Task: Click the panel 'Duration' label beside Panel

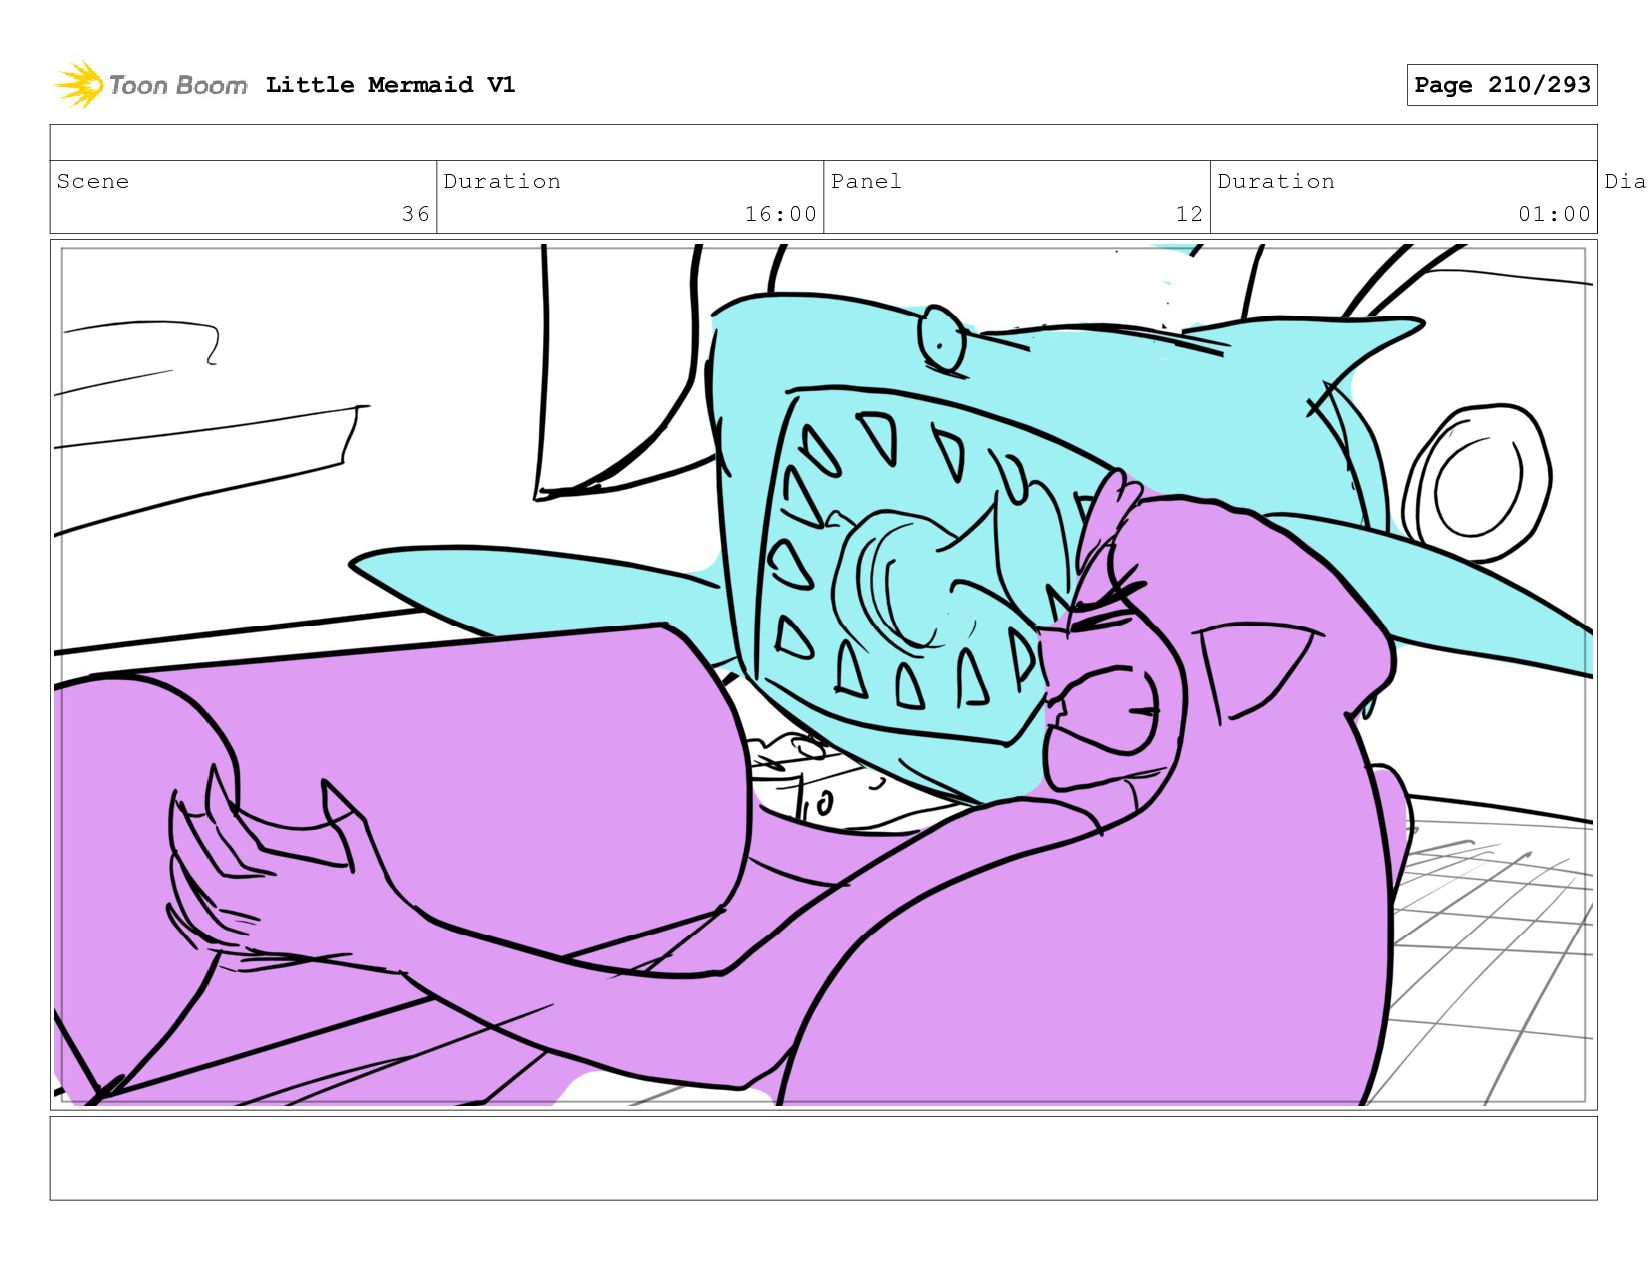Action: point(1276,181)
